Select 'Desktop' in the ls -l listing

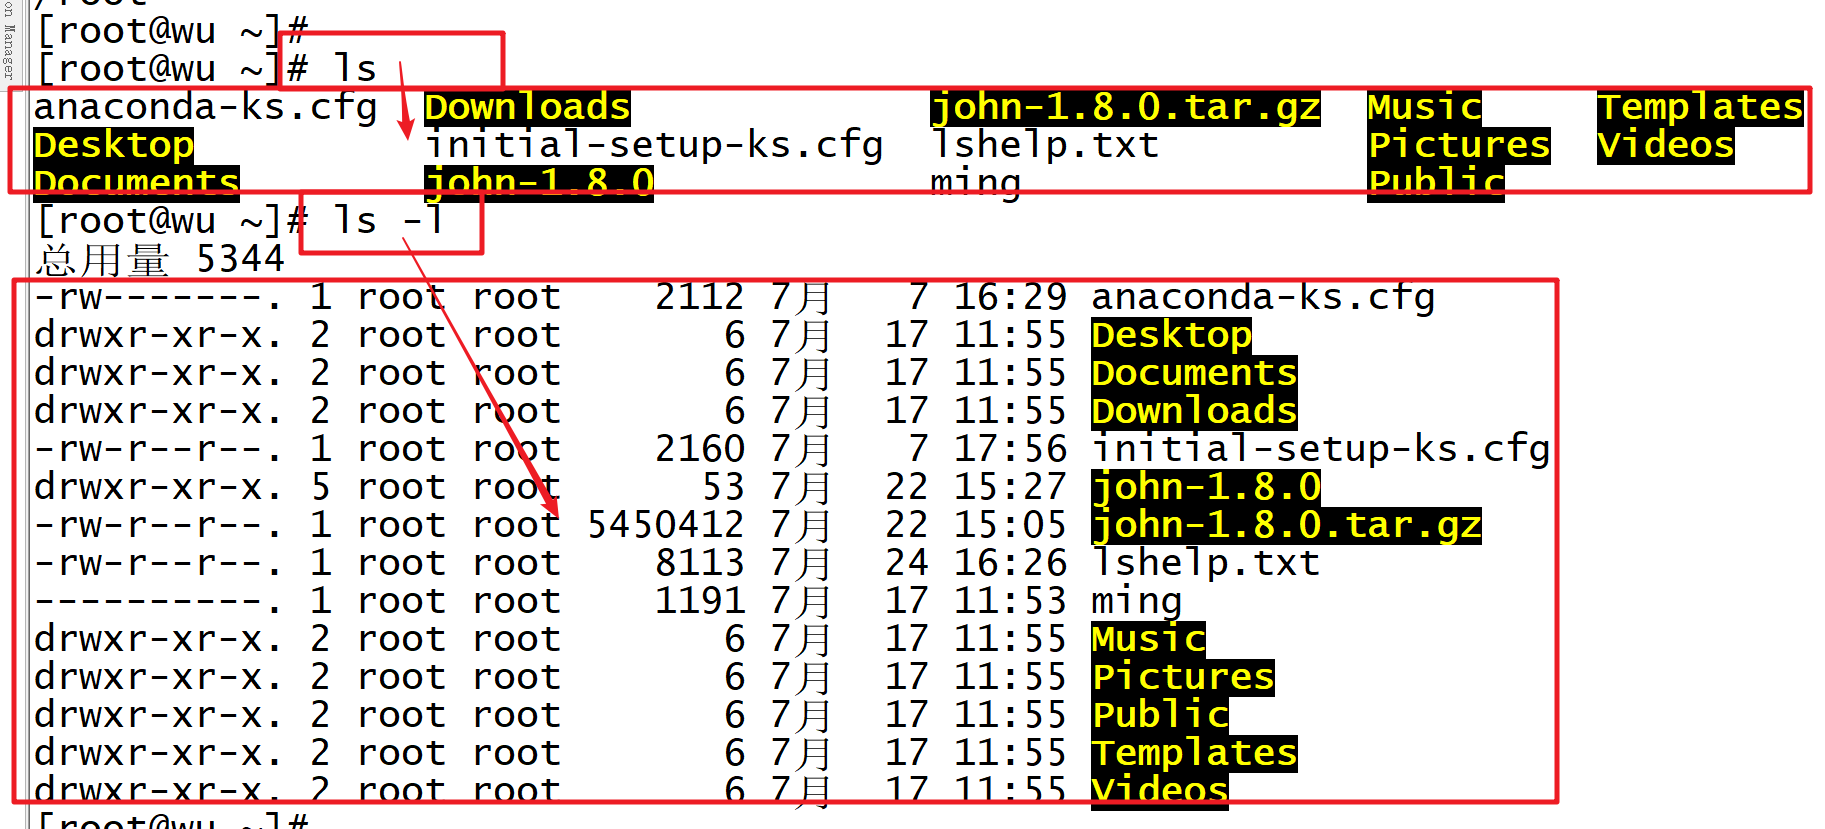1171,335
